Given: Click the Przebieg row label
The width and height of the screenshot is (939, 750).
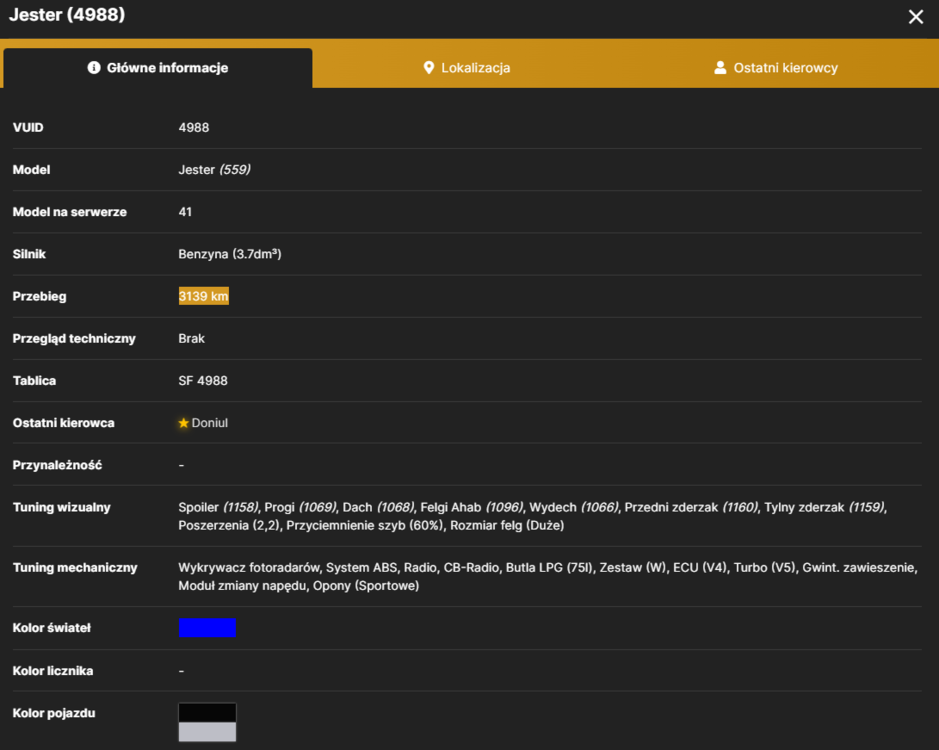Looking at the screenshot, I should tap(40, 296).
